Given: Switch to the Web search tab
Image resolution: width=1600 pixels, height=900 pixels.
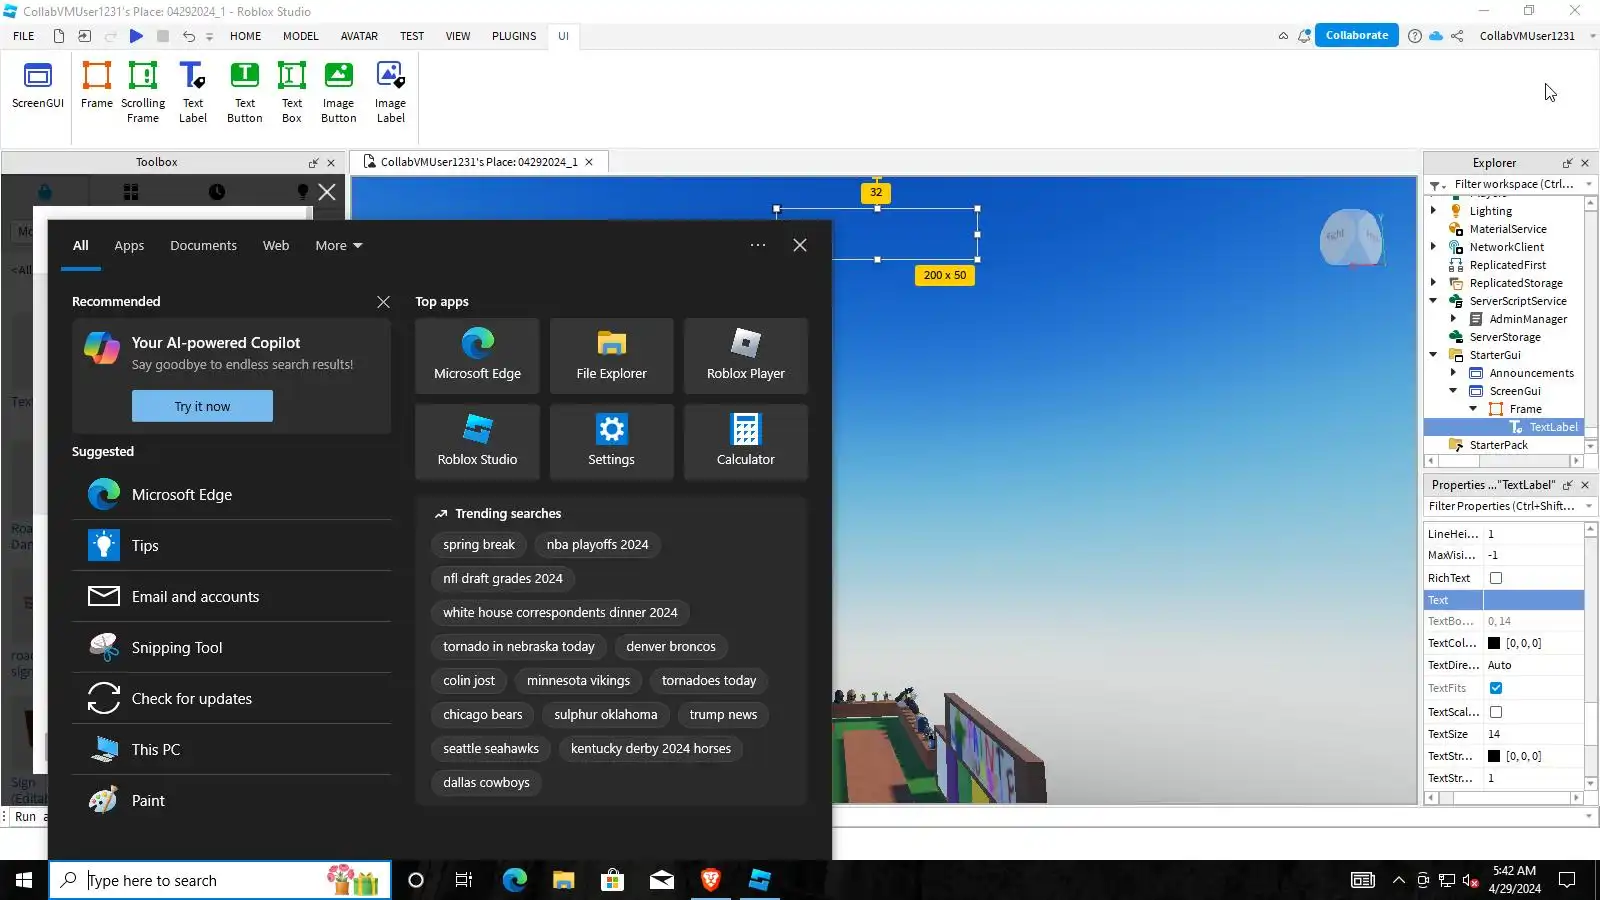Looking at the screenshot, I should [276, 245].
